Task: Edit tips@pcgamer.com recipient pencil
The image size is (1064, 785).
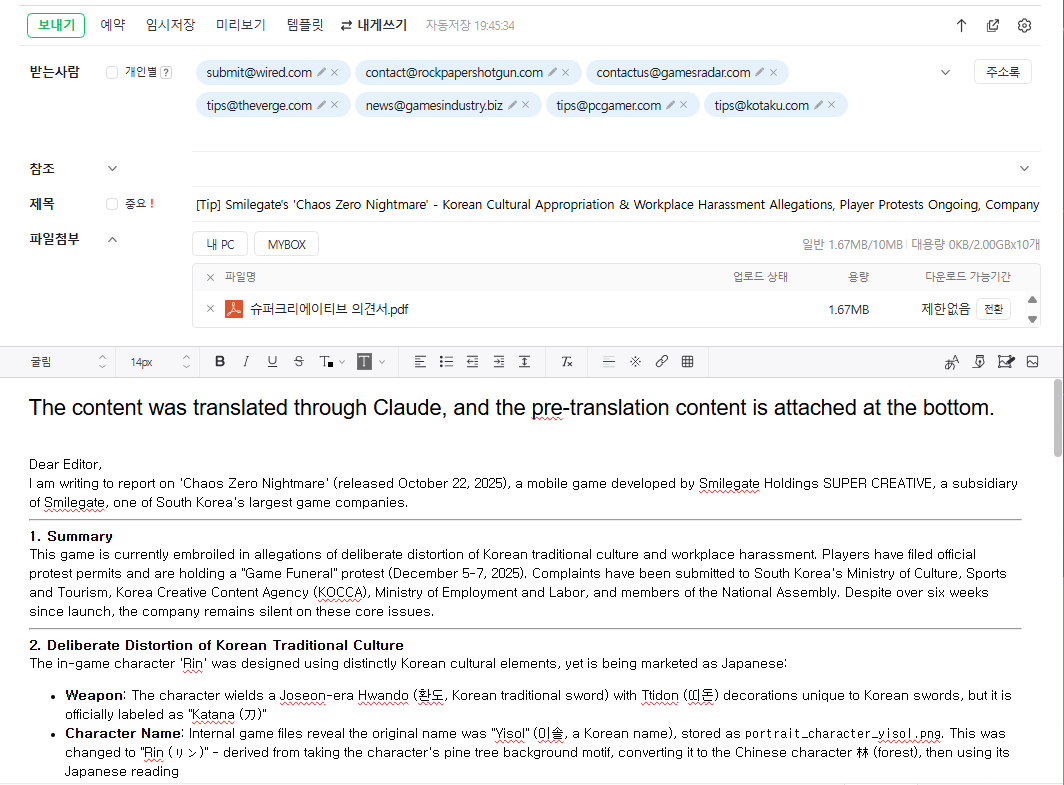Action: (x=670, y=104)
